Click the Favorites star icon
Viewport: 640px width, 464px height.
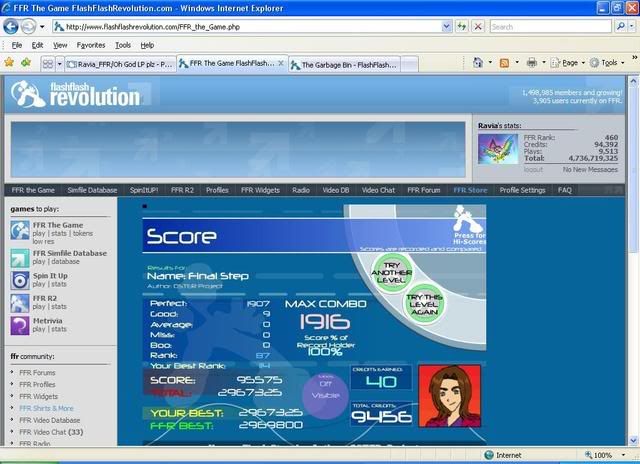tap(10, 63)
